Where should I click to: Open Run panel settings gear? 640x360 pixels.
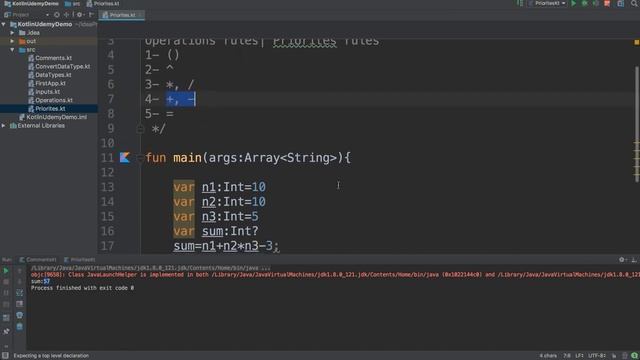pos(622,260)
